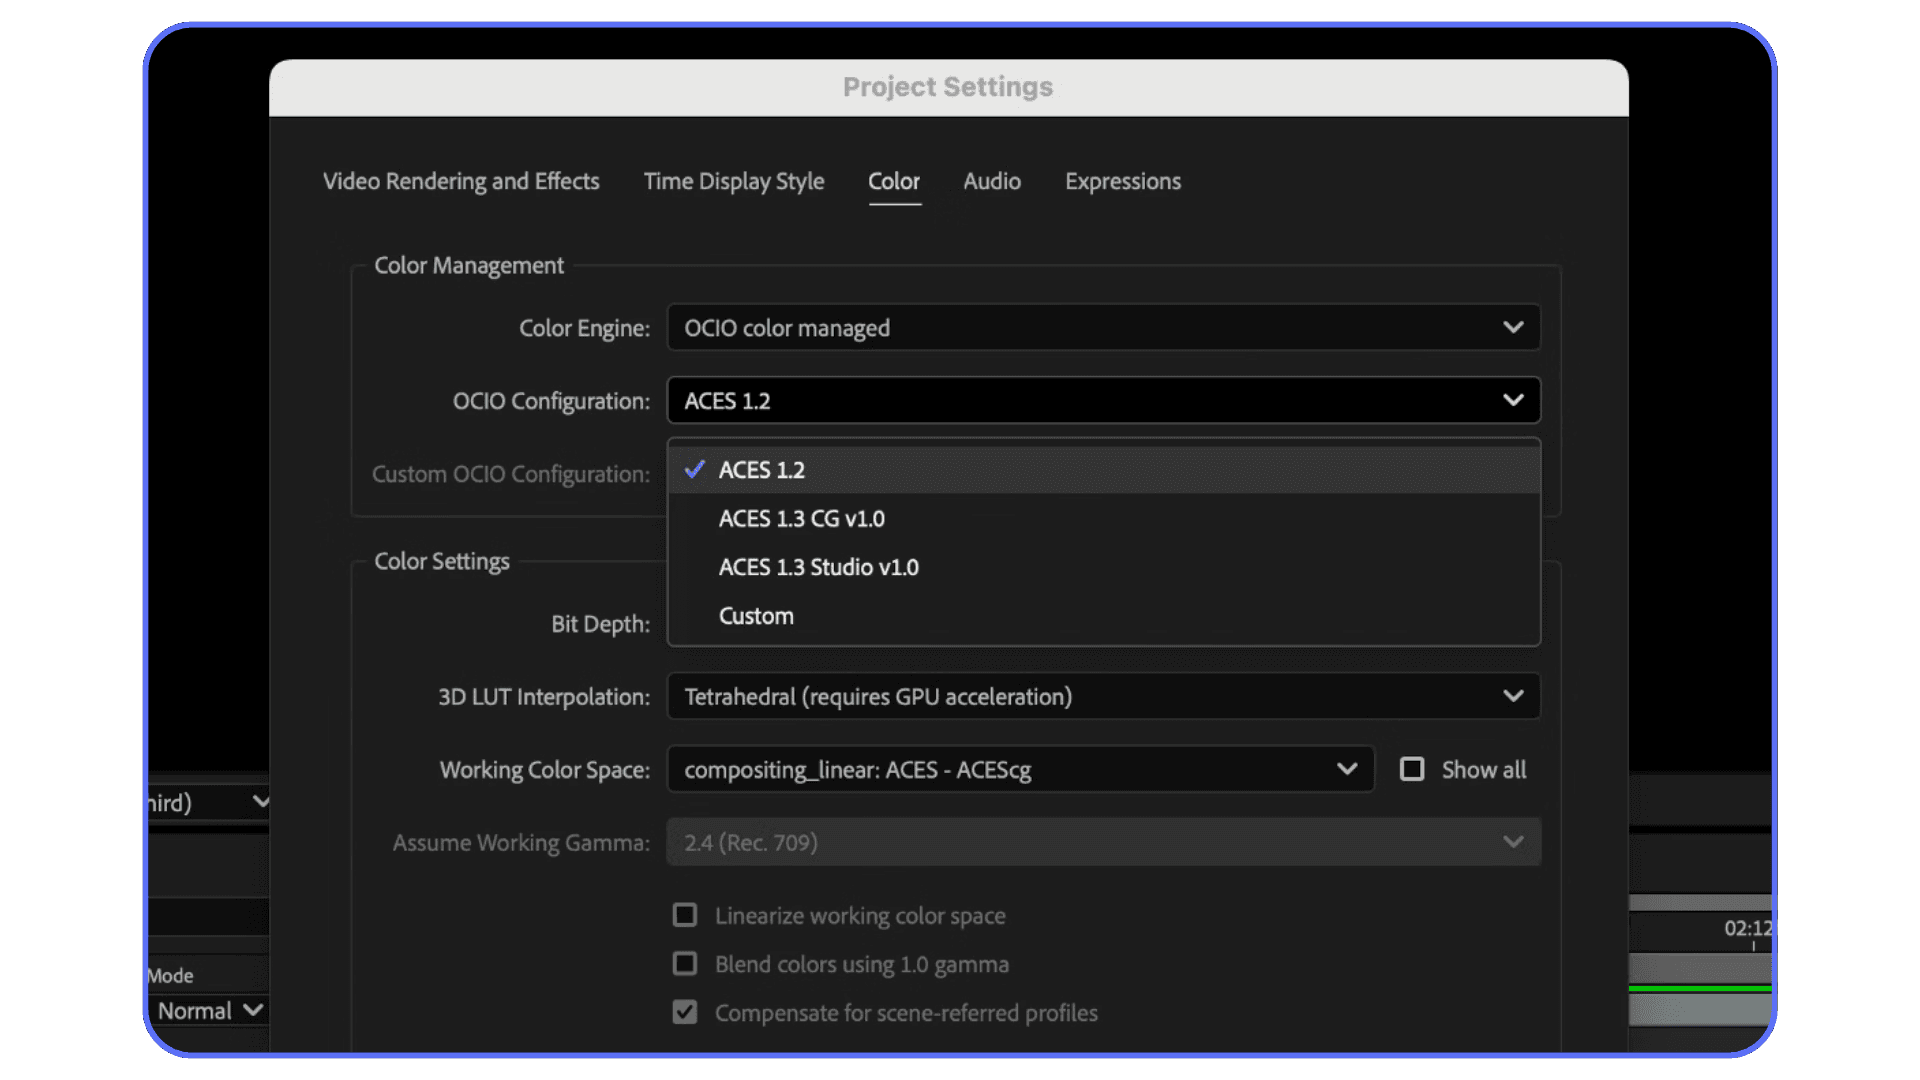Screen dimensions: 1920x1080
Task: Click the Mode dropdown chevron near Normal
Action: pos(253,1010)
